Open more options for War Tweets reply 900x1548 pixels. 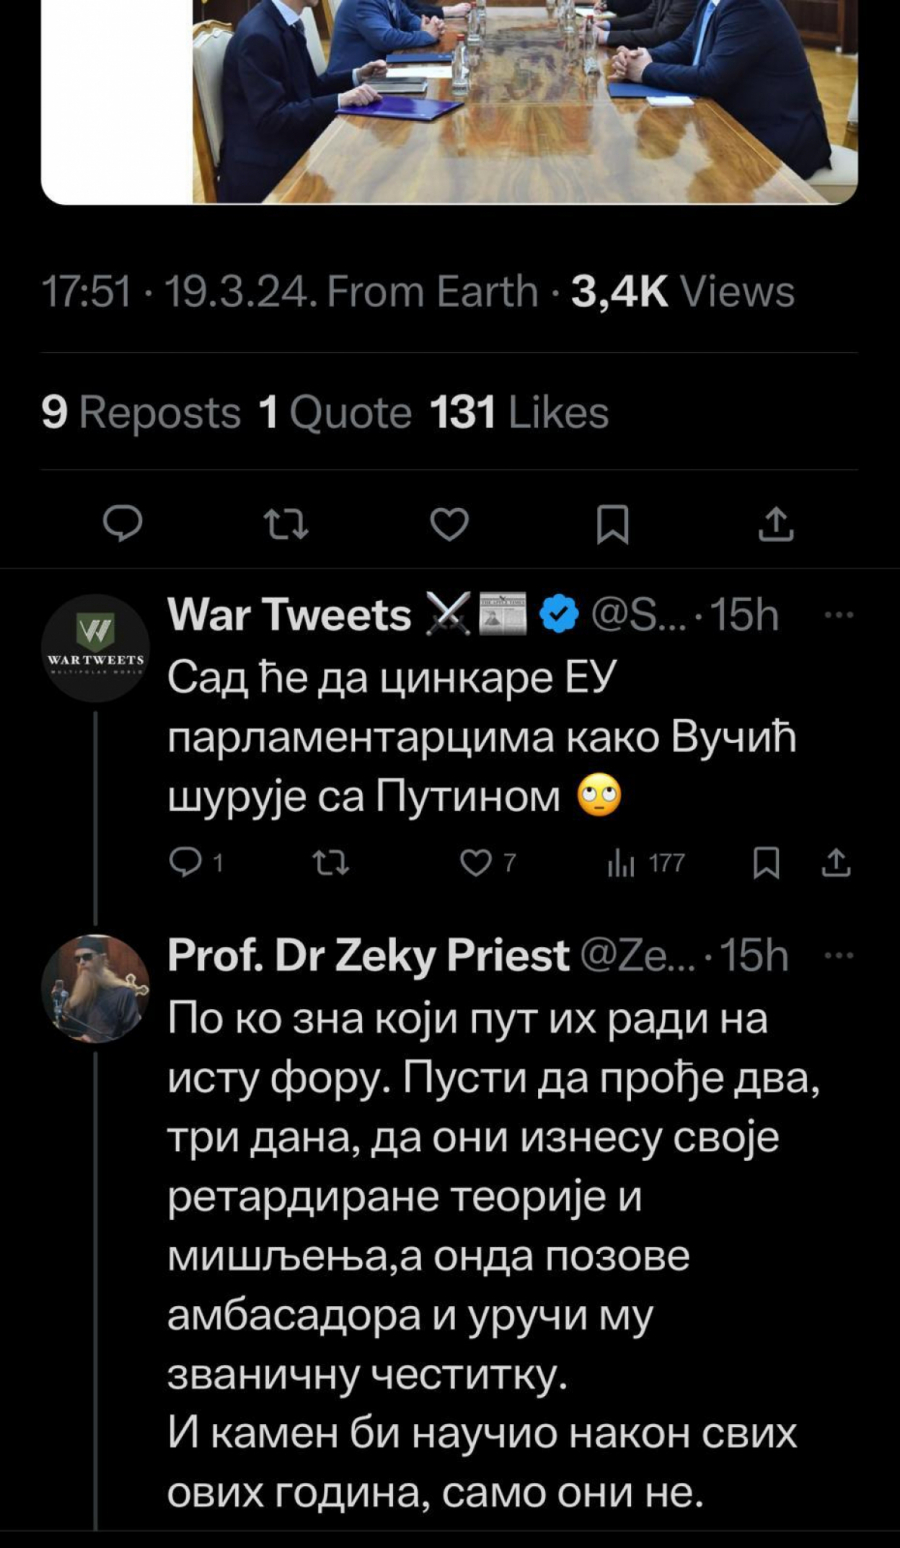pos(838,614)
